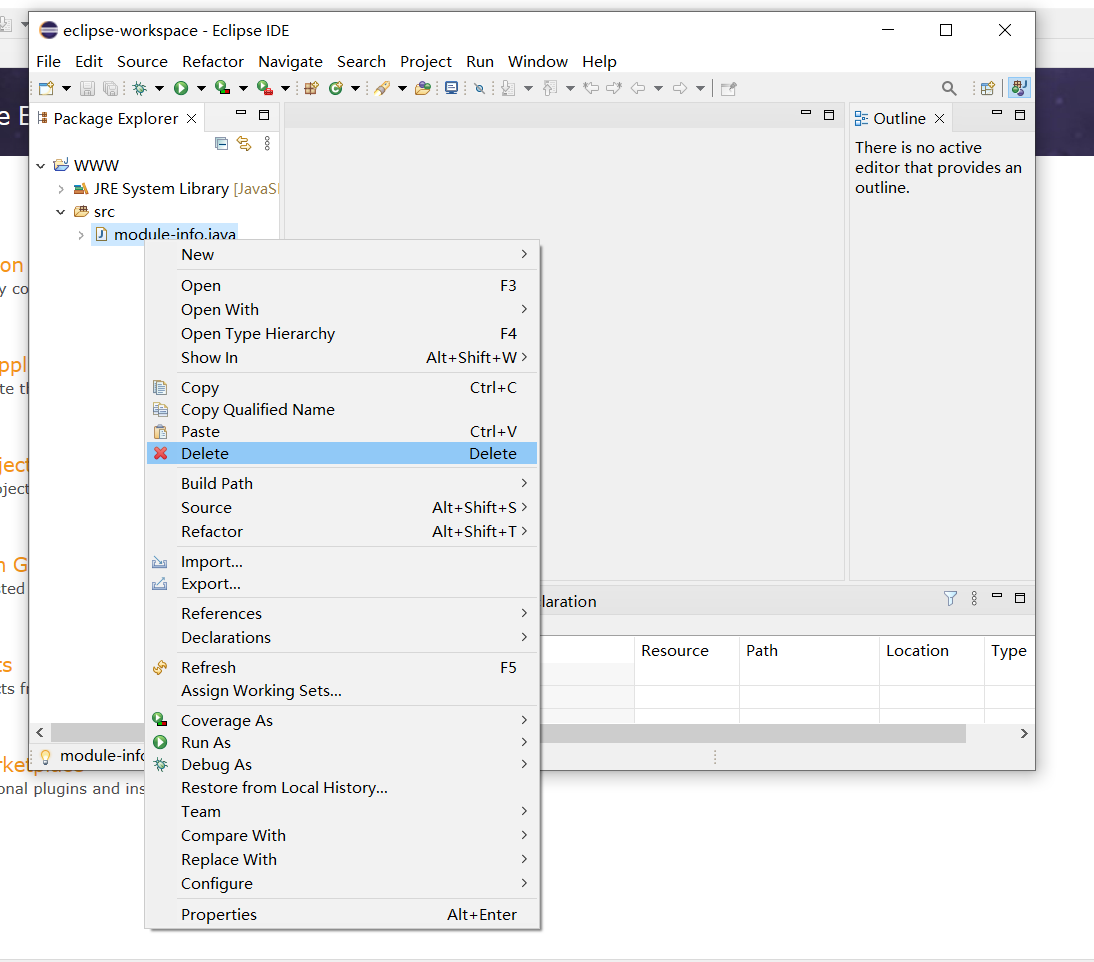The image size is (1094, 962).
Task: Minimize the Package Explorer view
Action: [x=241, y=112]
